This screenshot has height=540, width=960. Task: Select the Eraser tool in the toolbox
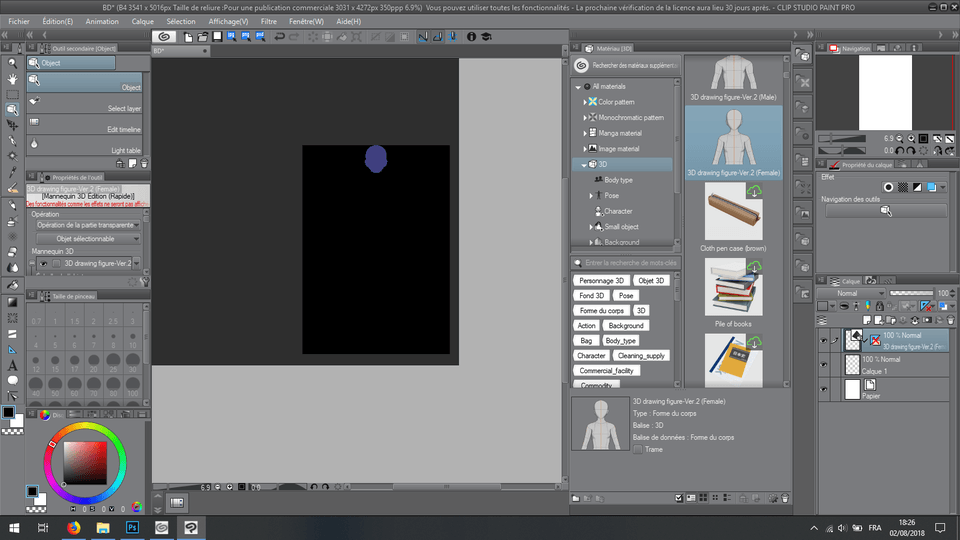coord(12,252)
